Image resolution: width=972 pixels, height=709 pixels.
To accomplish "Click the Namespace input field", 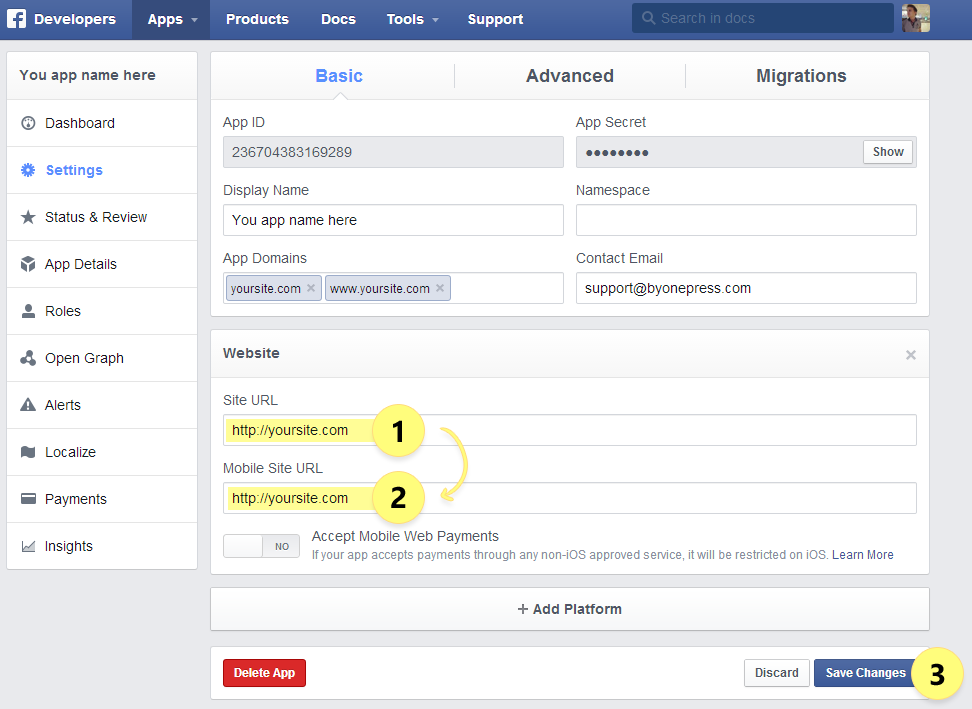I will [x=746, y=220].
